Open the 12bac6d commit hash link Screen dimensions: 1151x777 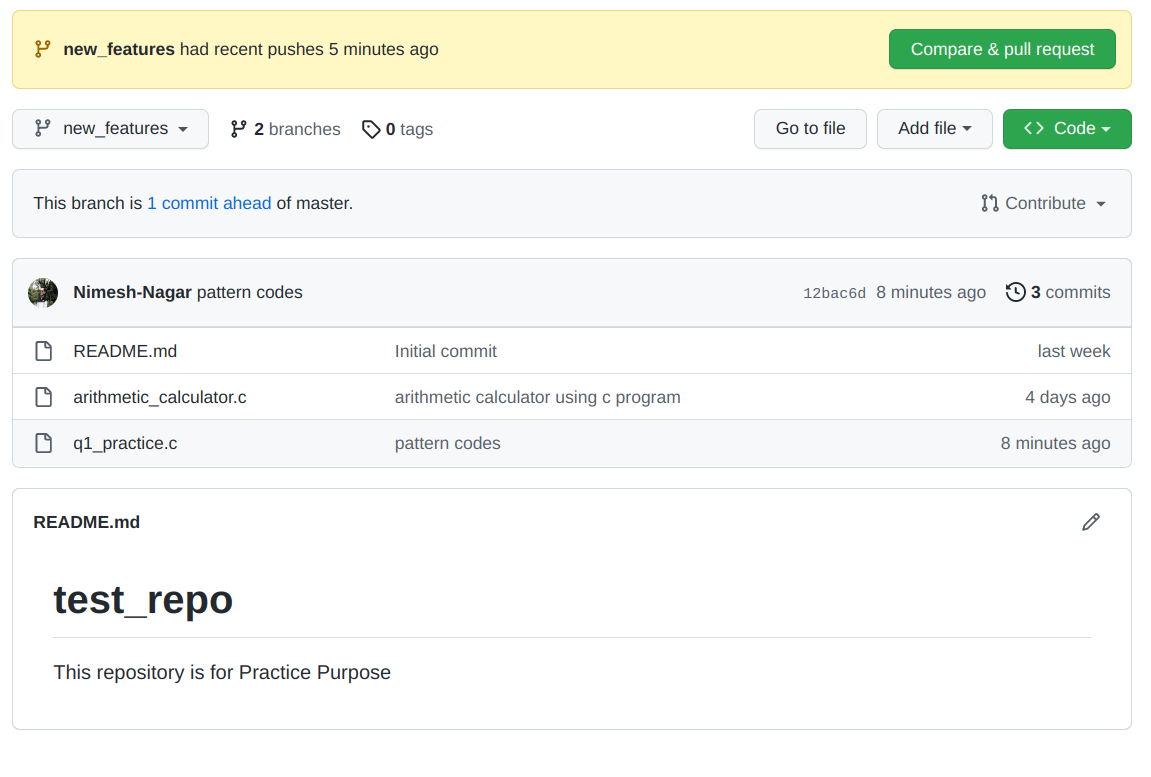[x=834, y=293]
